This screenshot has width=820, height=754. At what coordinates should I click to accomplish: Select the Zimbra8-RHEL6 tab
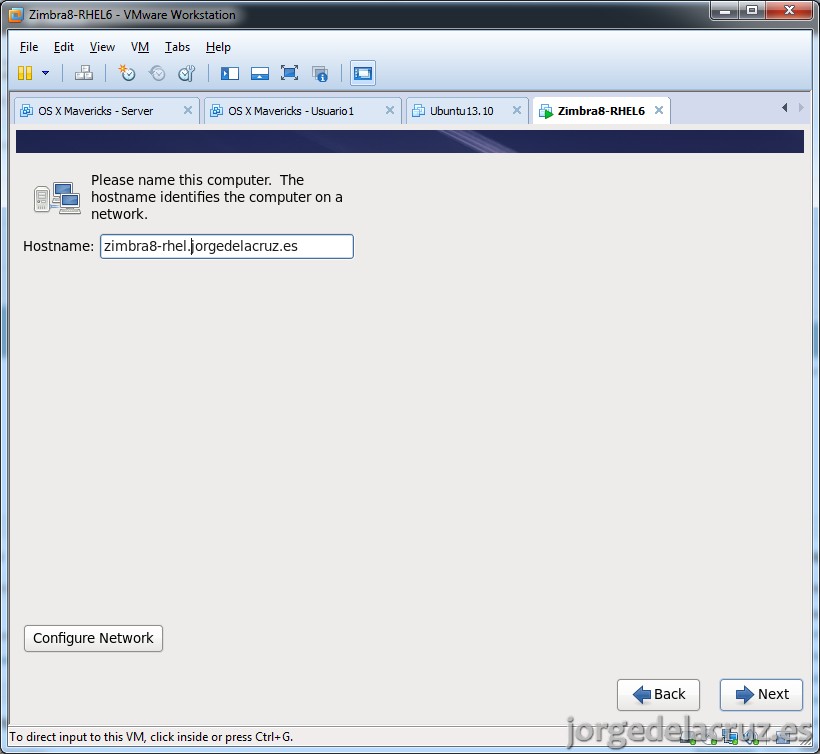pos(601,111)
